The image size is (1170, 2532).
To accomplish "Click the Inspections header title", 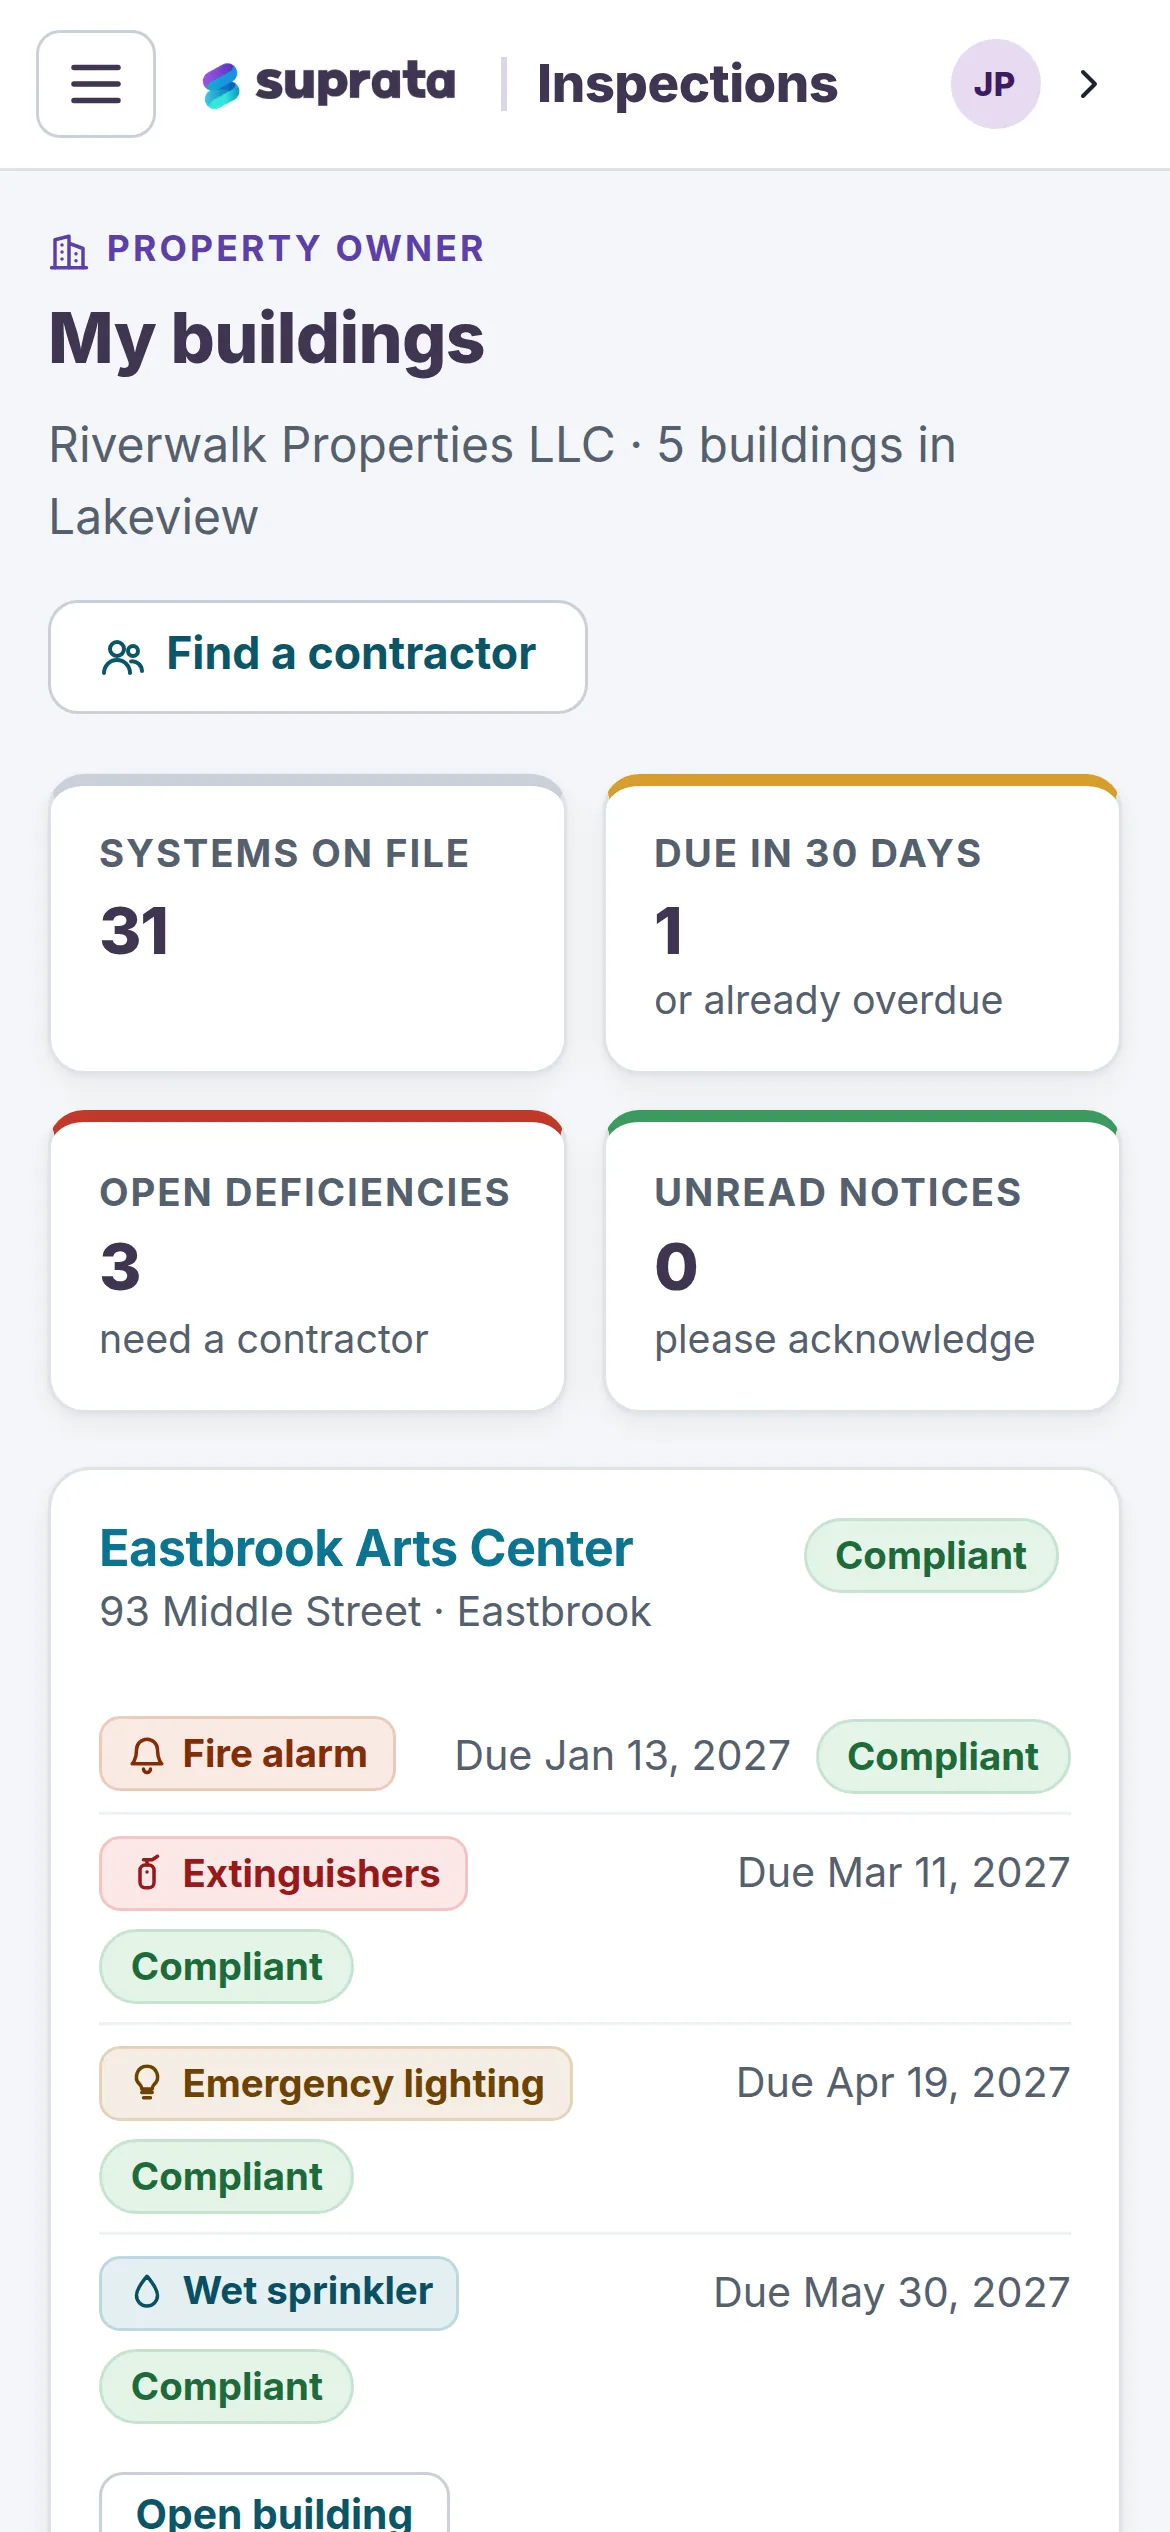I will tap(687, 84).
